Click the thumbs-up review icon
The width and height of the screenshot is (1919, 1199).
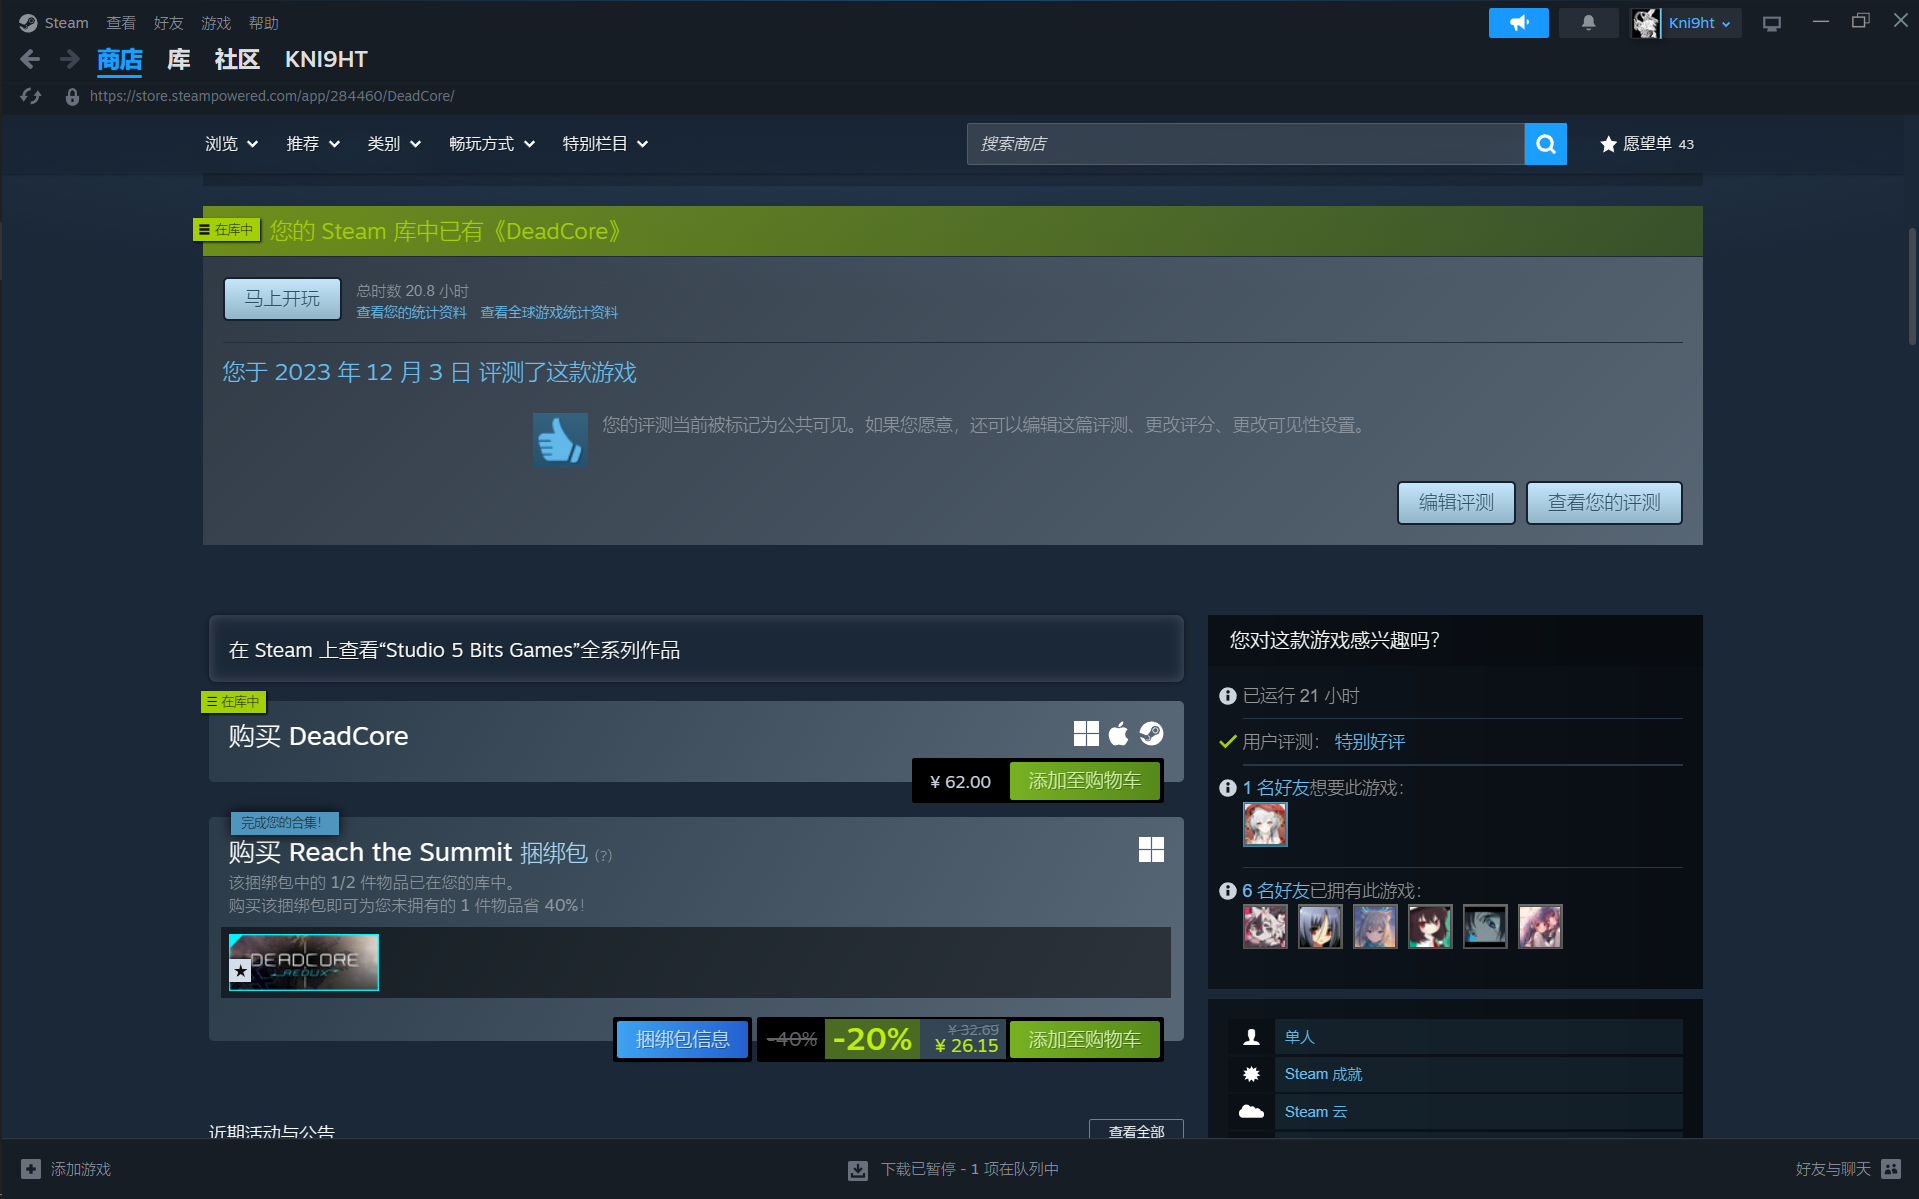tap(560, 440)
